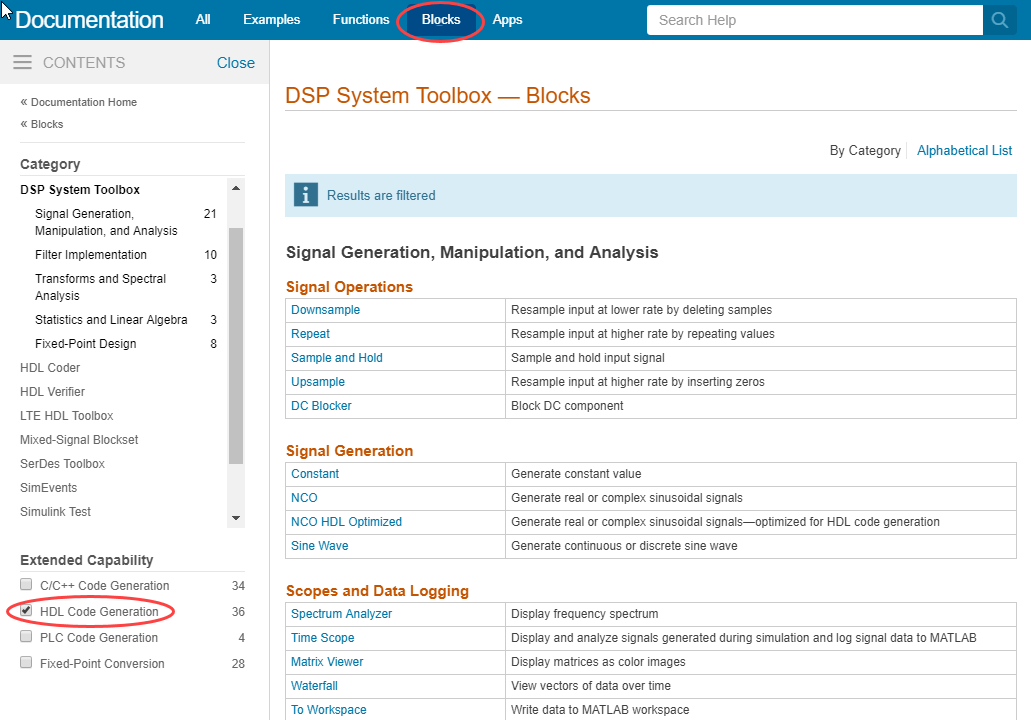Viewport: 1031px width, 720px height.
Task: Select the Mixed-Signal Blockset category
Action: pyautogui.click(x=79, y=440)
